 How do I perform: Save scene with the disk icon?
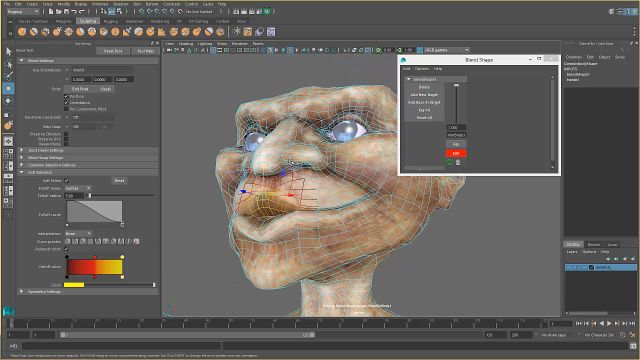click(x=67, y=11)
